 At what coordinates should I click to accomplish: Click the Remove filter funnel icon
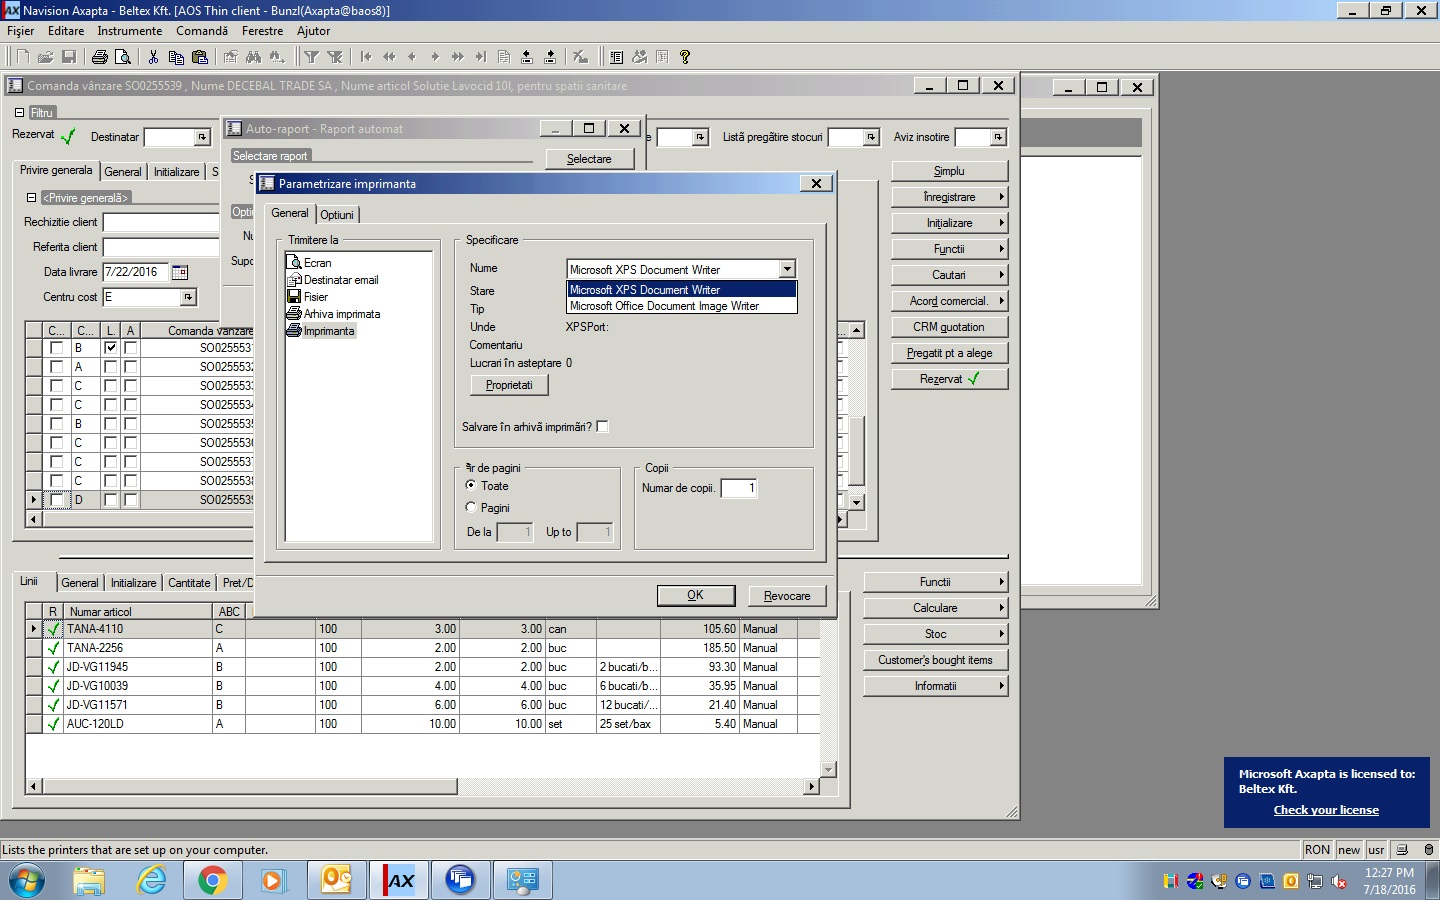pos(335,57)
